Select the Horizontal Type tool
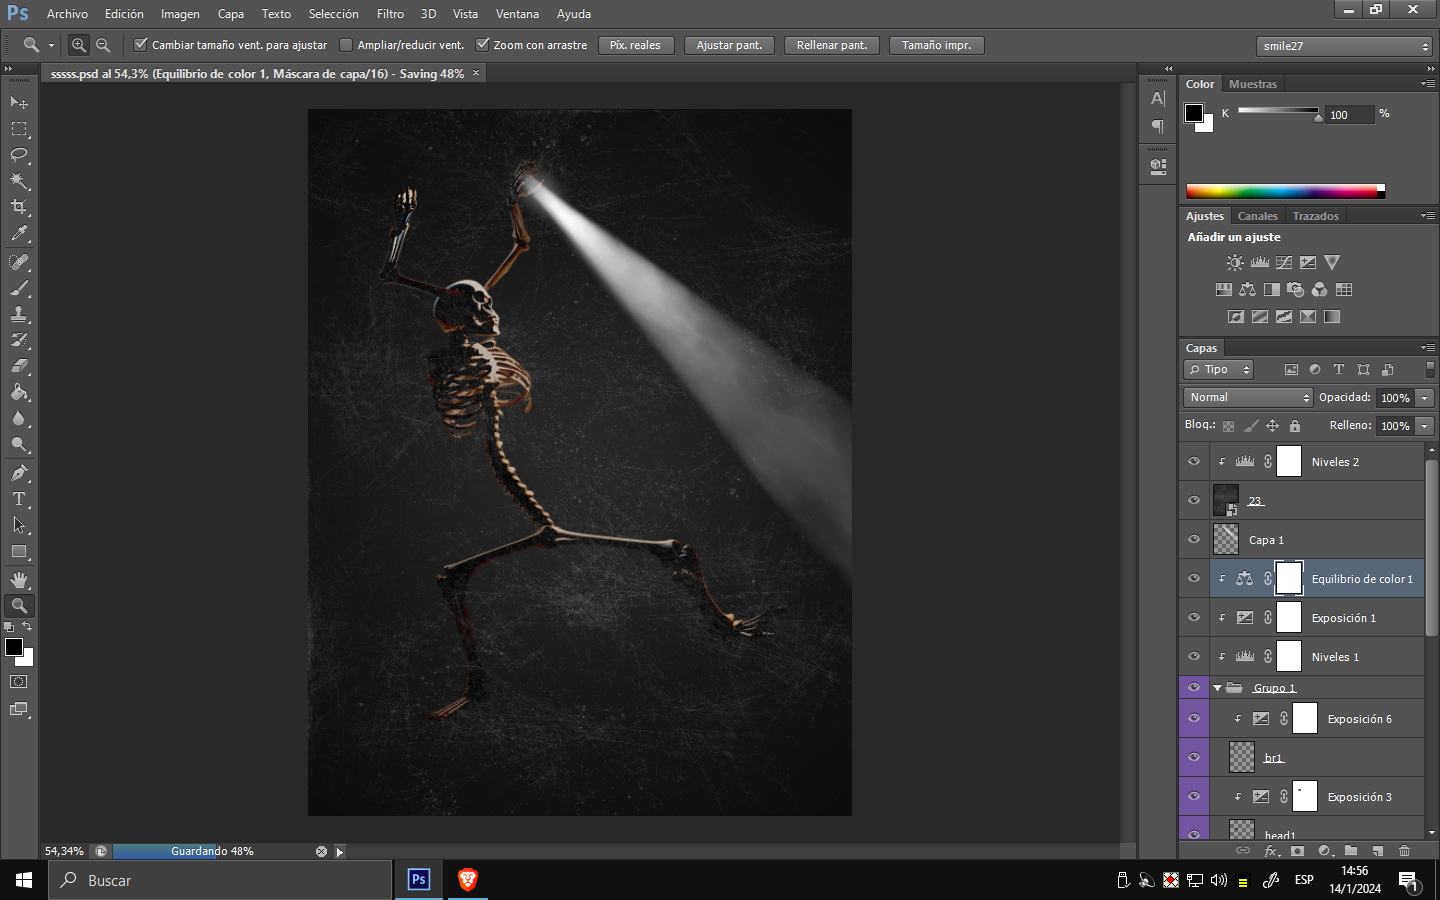This screenshot has width=1440, height=900. pyautogui.click(x=19, y=499)
